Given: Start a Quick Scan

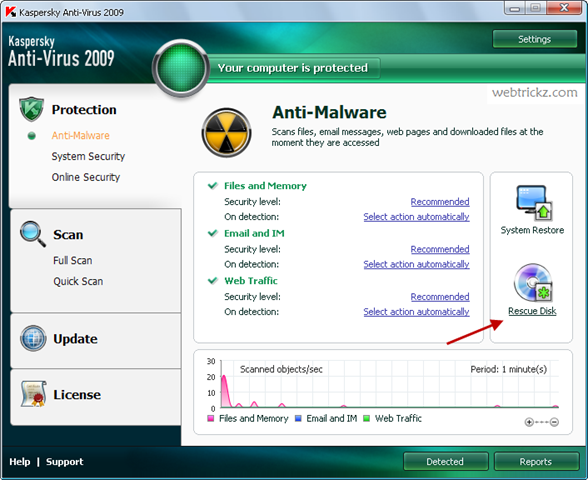Looking at the screenshot, I should click(78, 281).
